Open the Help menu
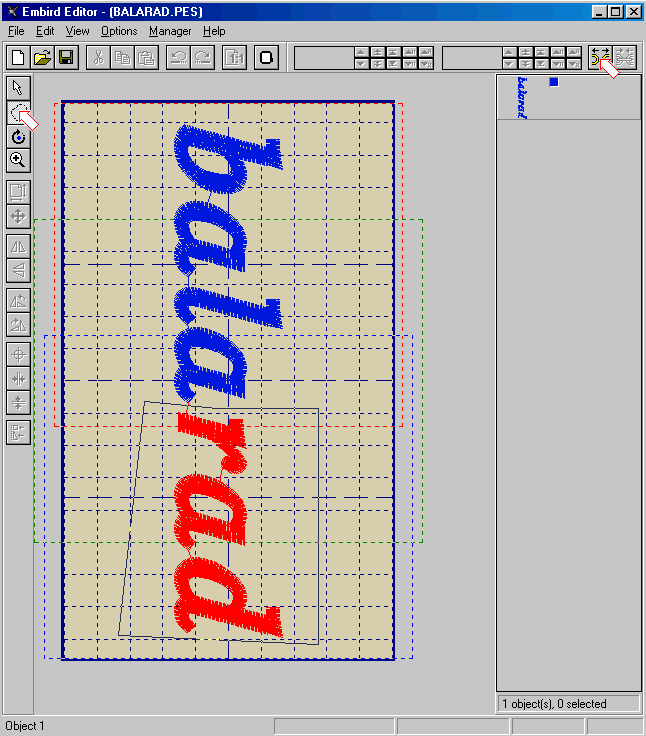The image size is (646, 736). [214, 31]
